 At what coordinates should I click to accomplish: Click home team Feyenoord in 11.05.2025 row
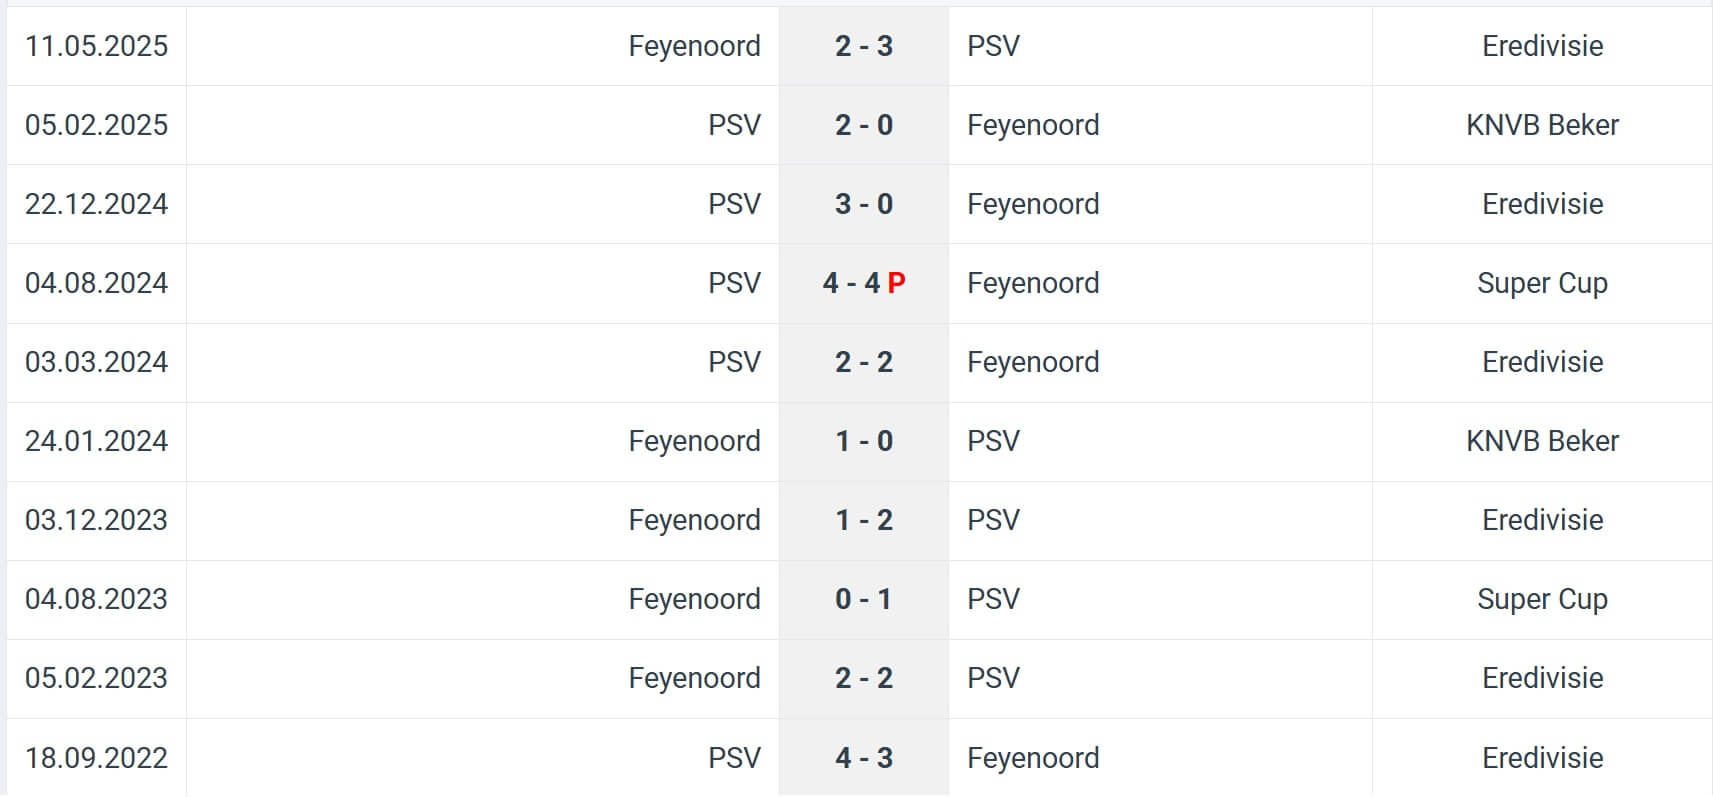(x=694, y=46)
